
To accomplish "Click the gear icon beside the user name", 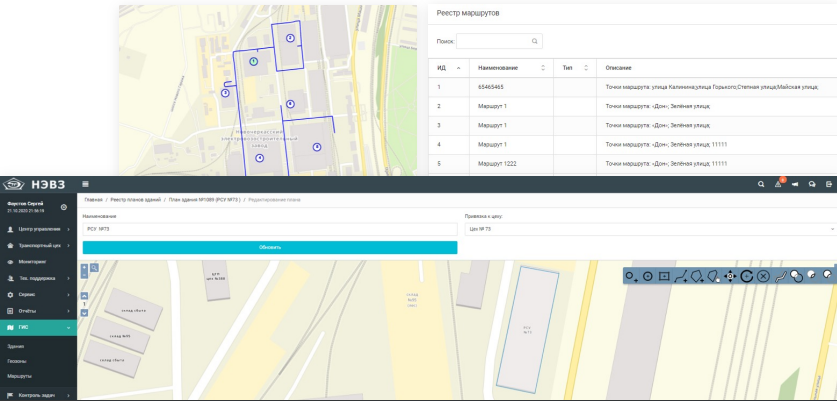I will point(64,207).
